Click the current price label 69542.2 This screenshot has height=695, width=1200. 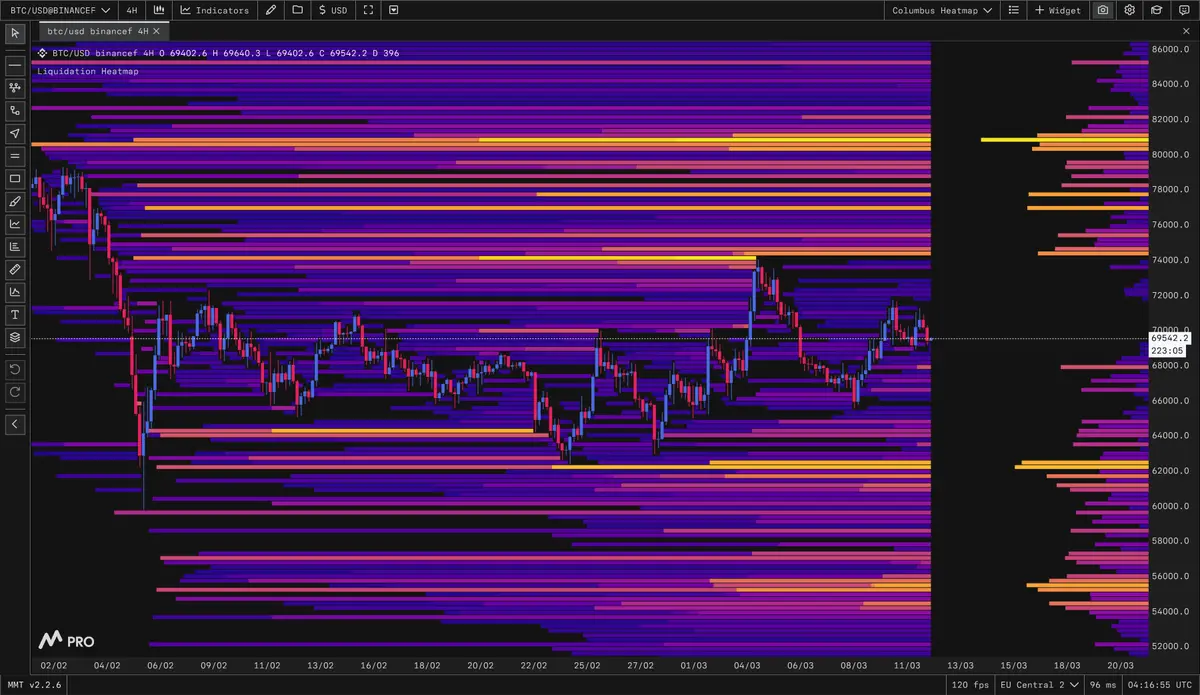(1169, 339)
